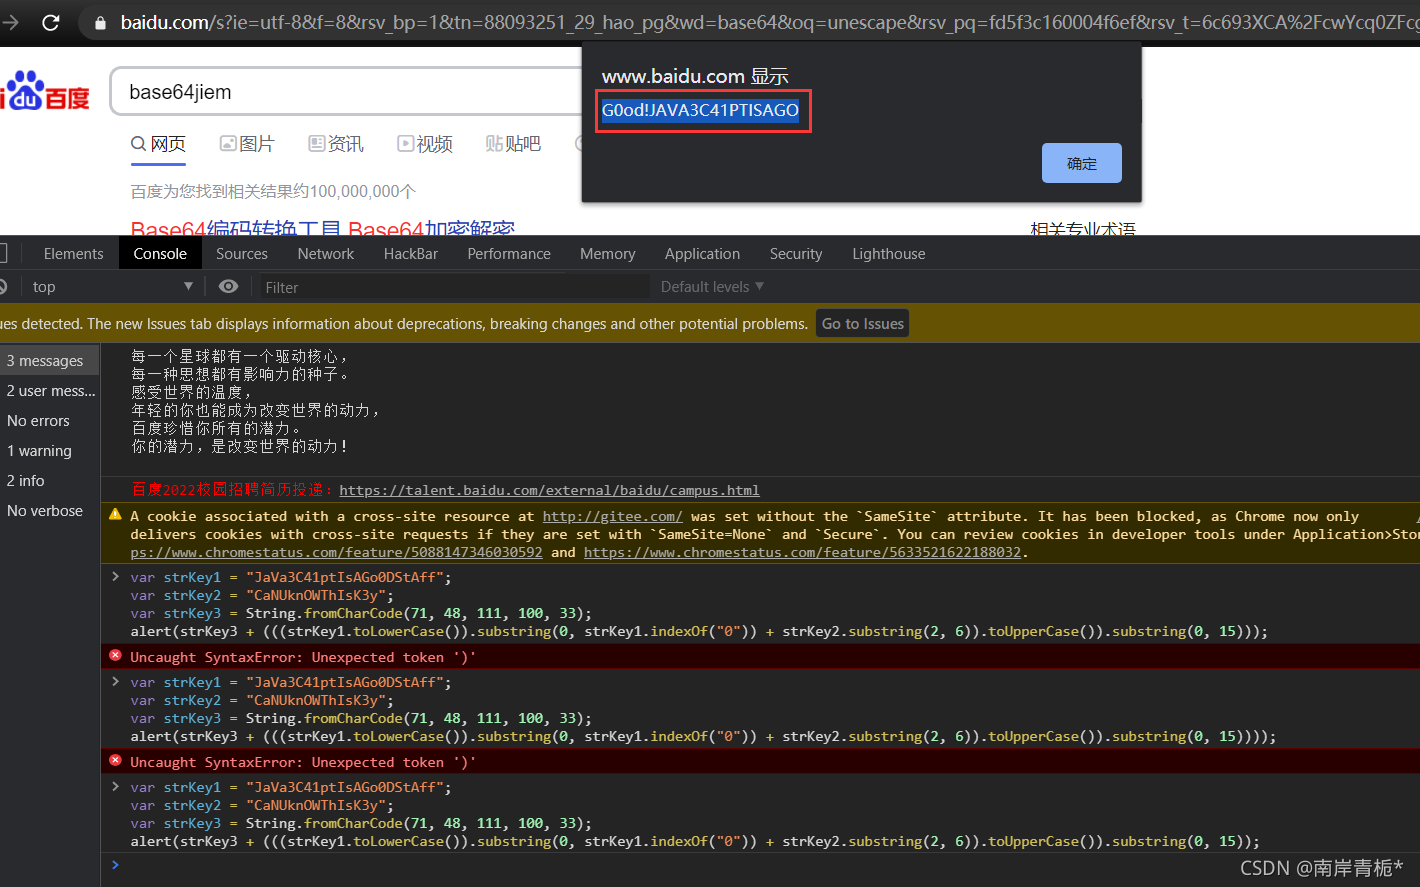Image resolution: width=1420 pixels, height=887 pixels.
Task: Click the lock icon in address bar
Action: (x=100, y=22)
